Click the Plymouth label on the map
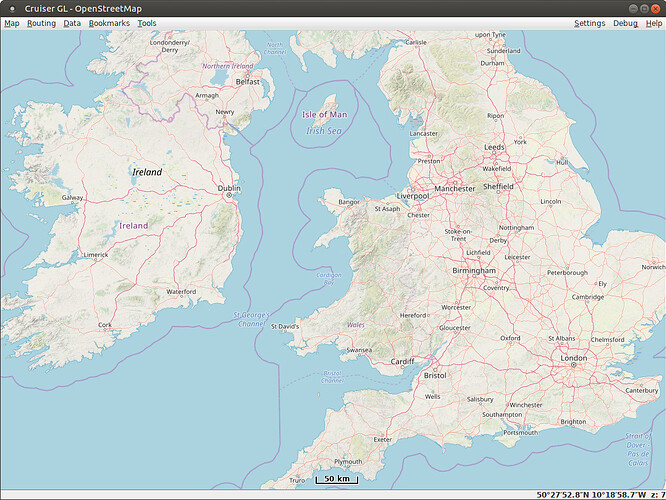666x500 pixels. (348, 462)
